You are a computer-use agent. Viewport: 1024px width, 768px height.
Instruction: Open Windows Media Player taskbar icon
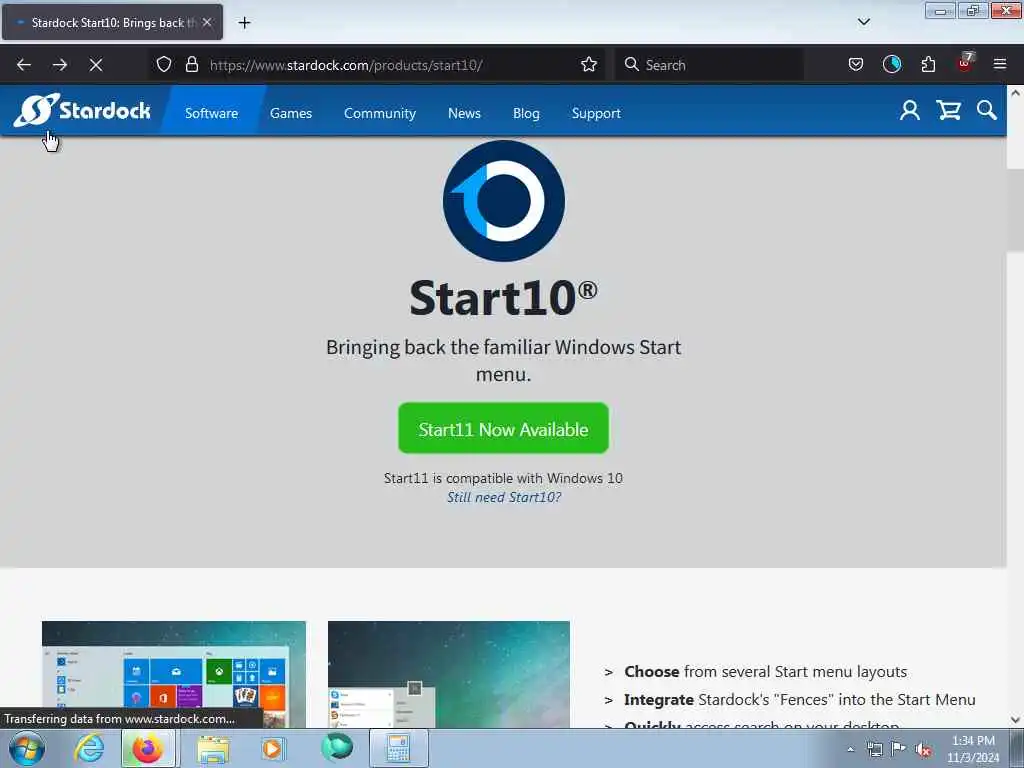click(272, 748)
